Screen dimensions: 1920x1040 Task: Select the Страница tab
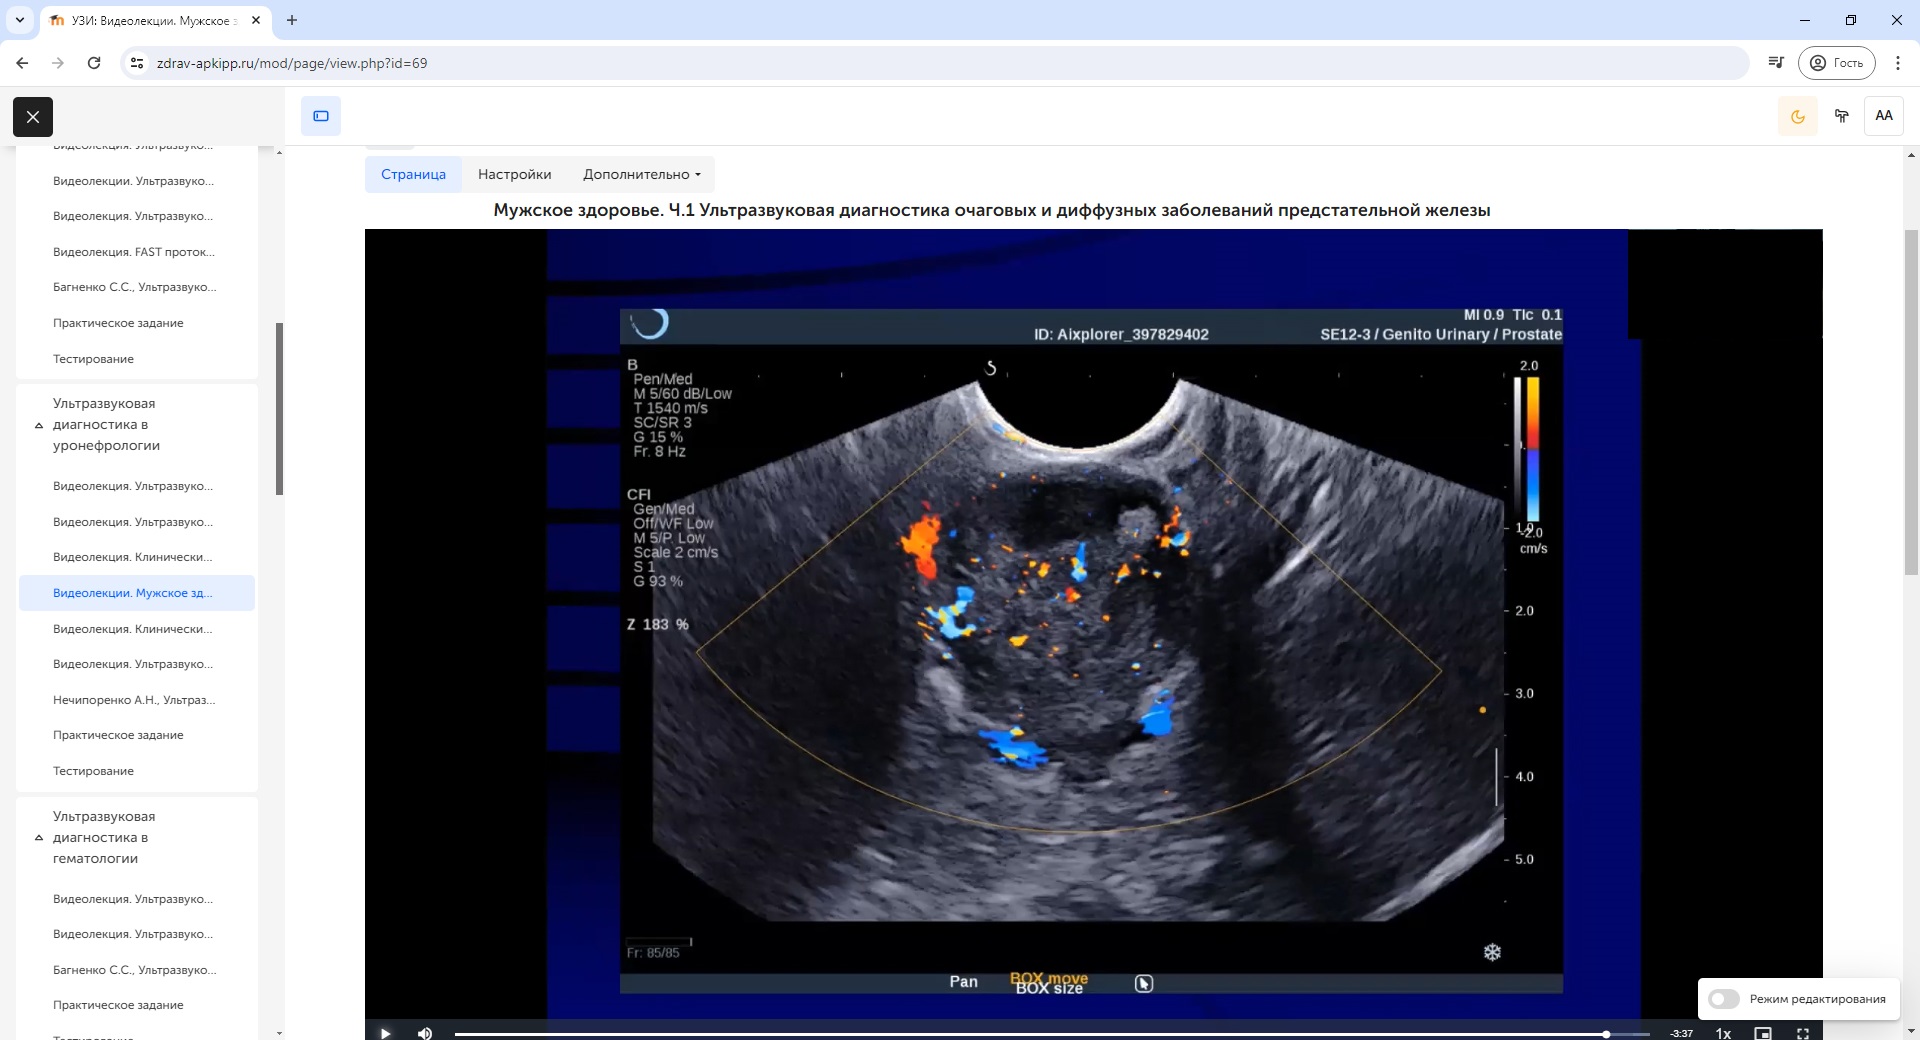[x=413, y=174]
